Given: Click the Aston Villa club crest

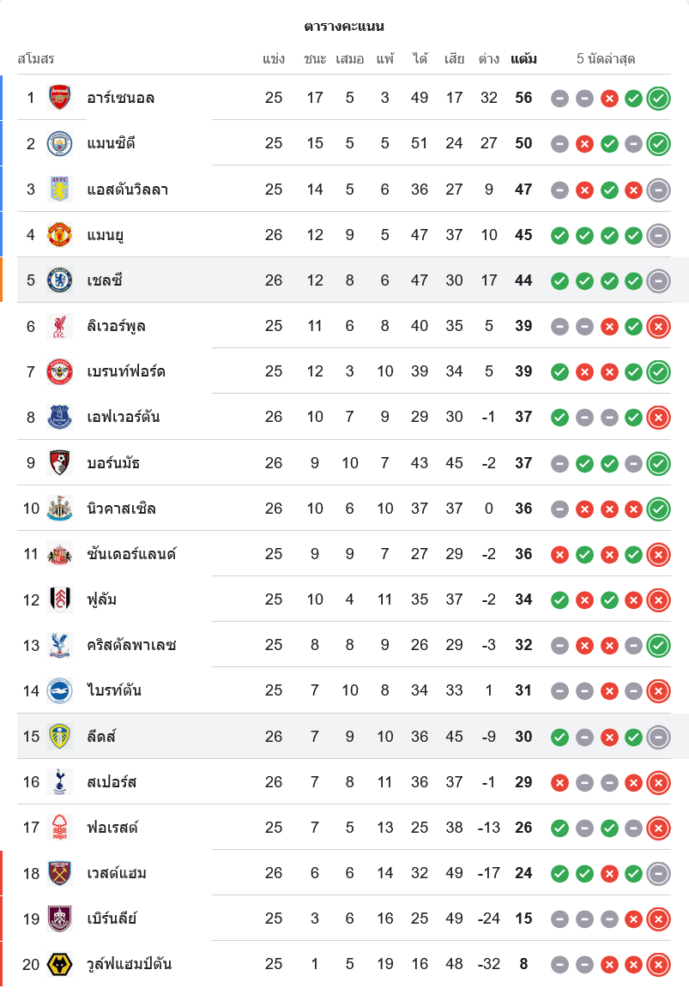Looking at the screenshot, I should 60,189.
